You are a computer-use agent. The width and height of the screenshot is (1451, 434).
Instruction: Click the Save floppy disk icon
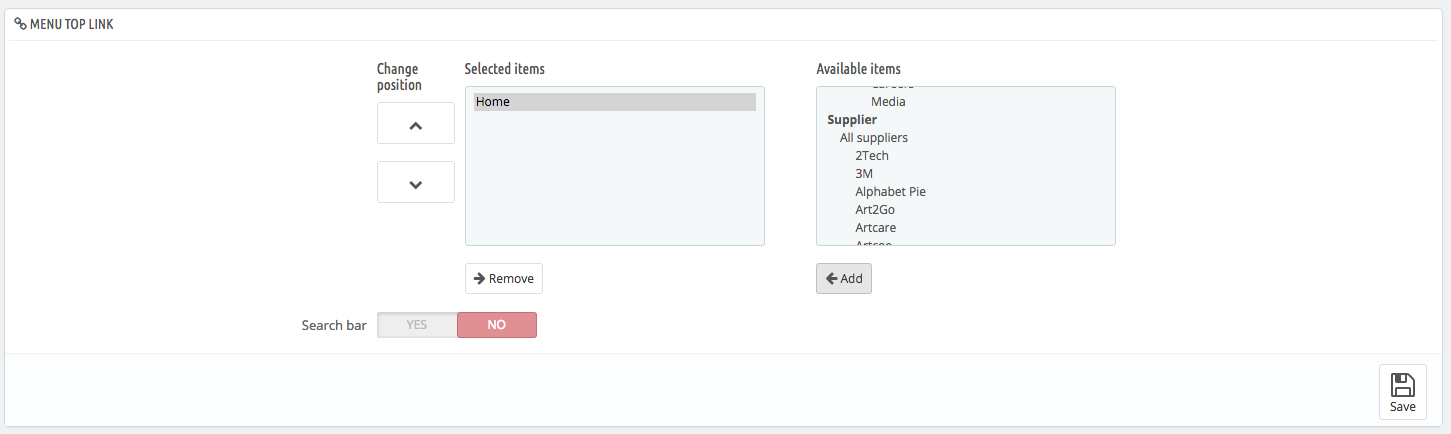pyautogui.click(x=1402, y=385)
